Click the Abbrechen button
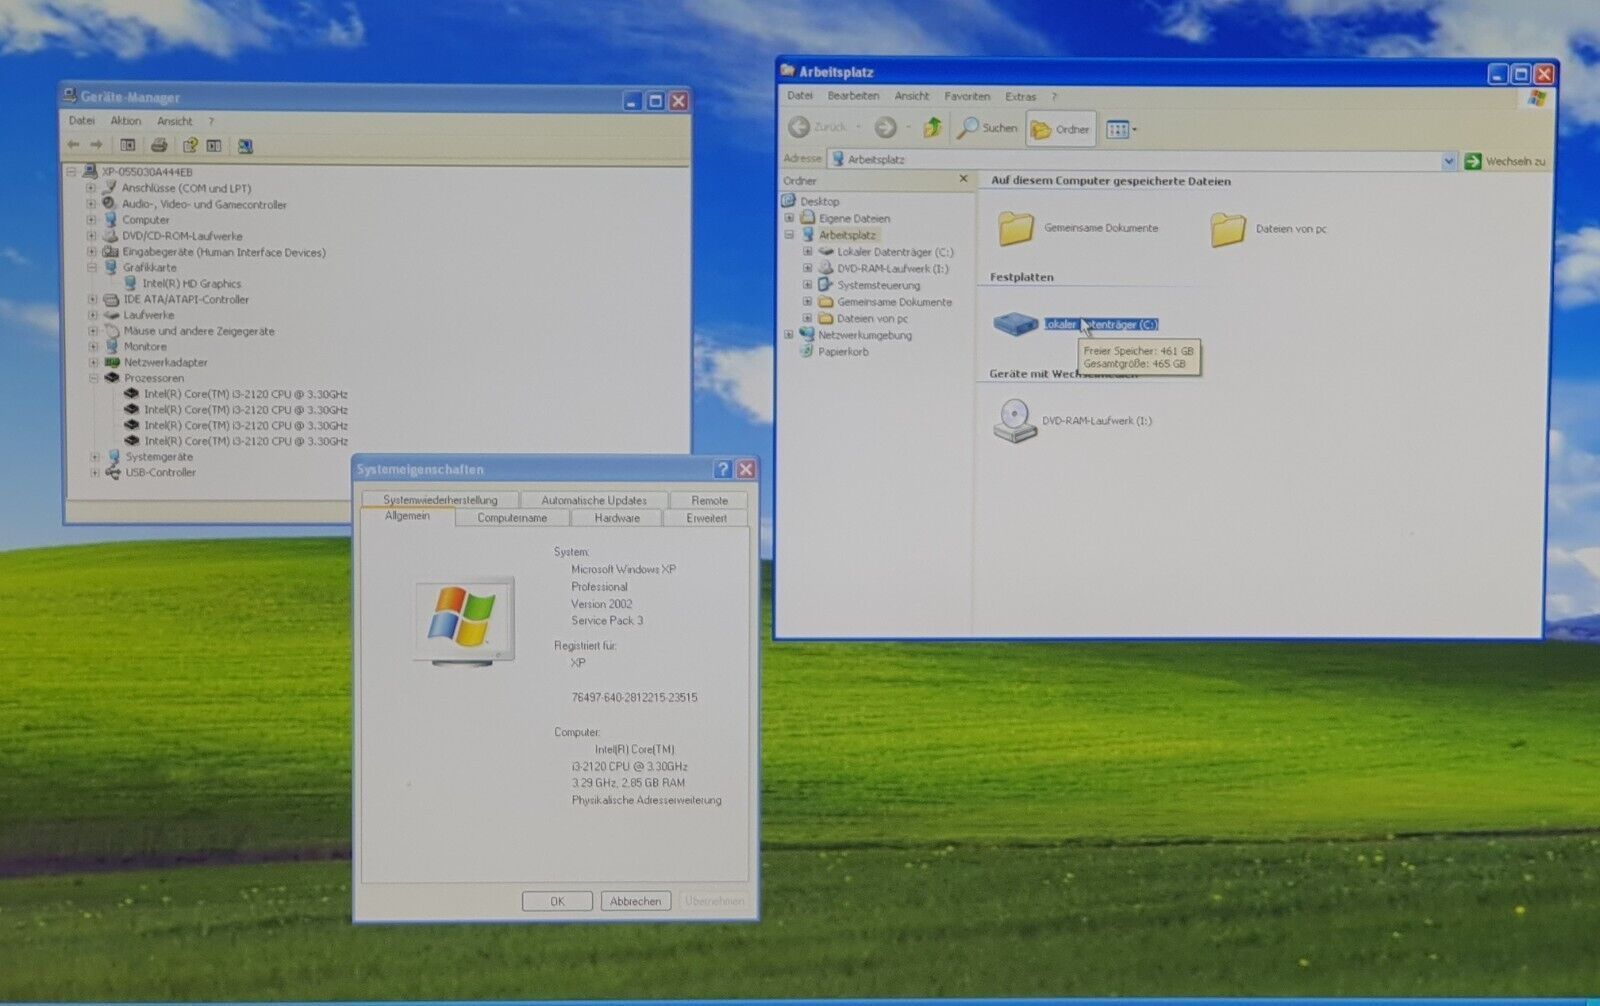 pyautogui.click(x=635, y=901)
